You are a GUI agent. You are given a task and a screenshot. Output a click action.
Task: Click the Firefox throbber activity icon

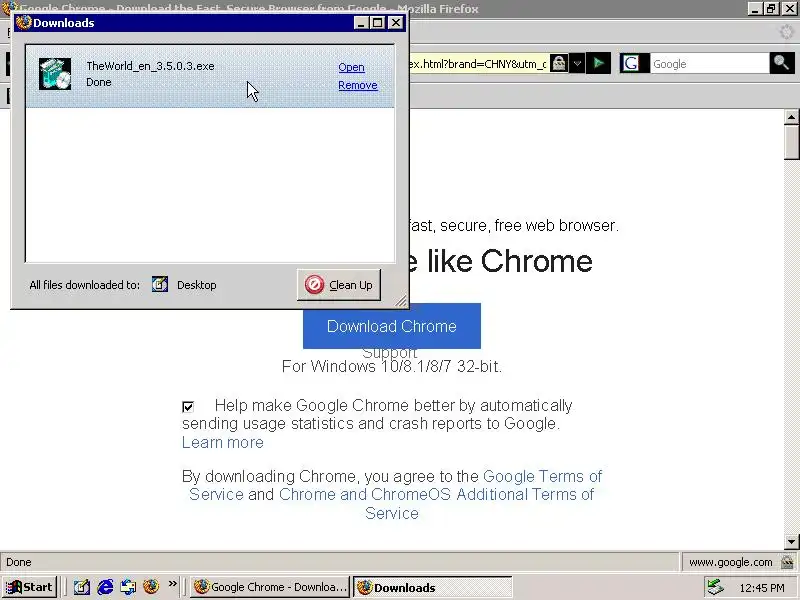point(787,32)
